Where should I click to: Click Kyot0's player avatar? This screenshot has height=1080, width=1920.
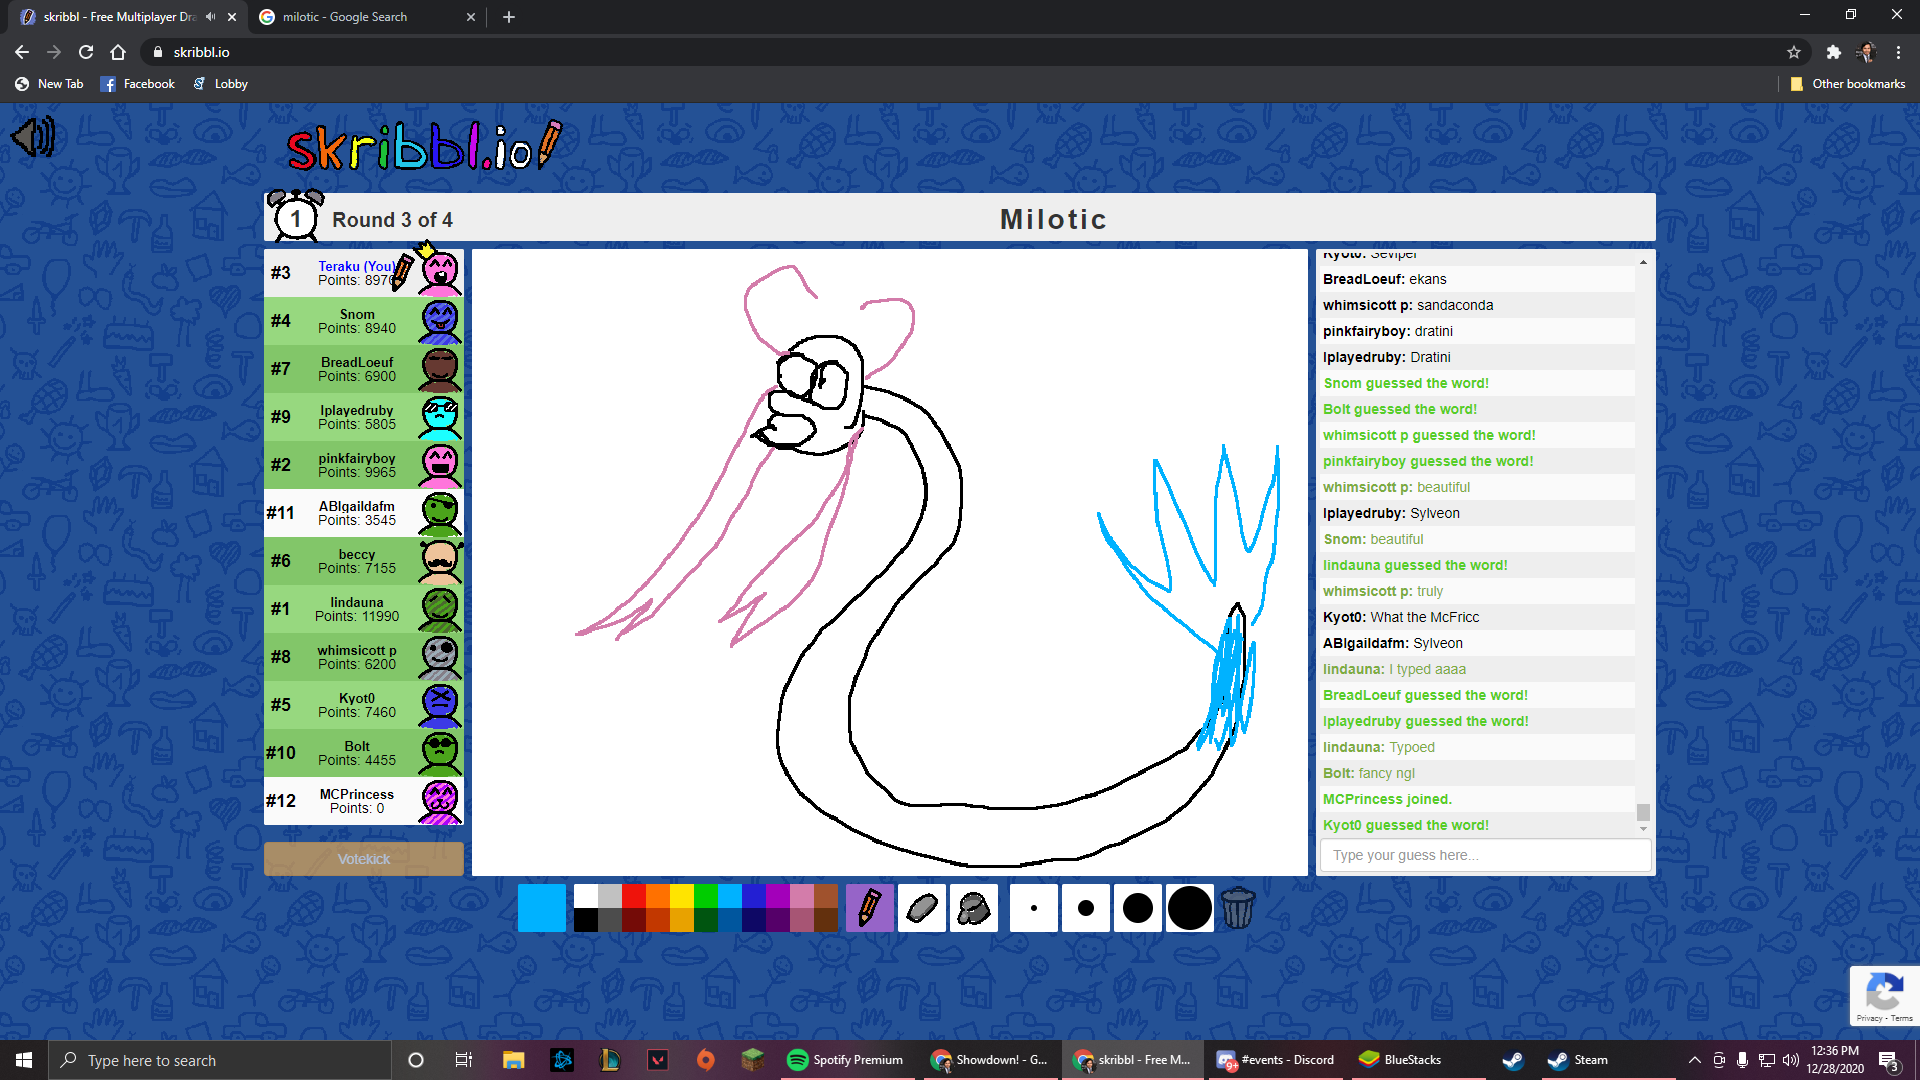point(440,705)
